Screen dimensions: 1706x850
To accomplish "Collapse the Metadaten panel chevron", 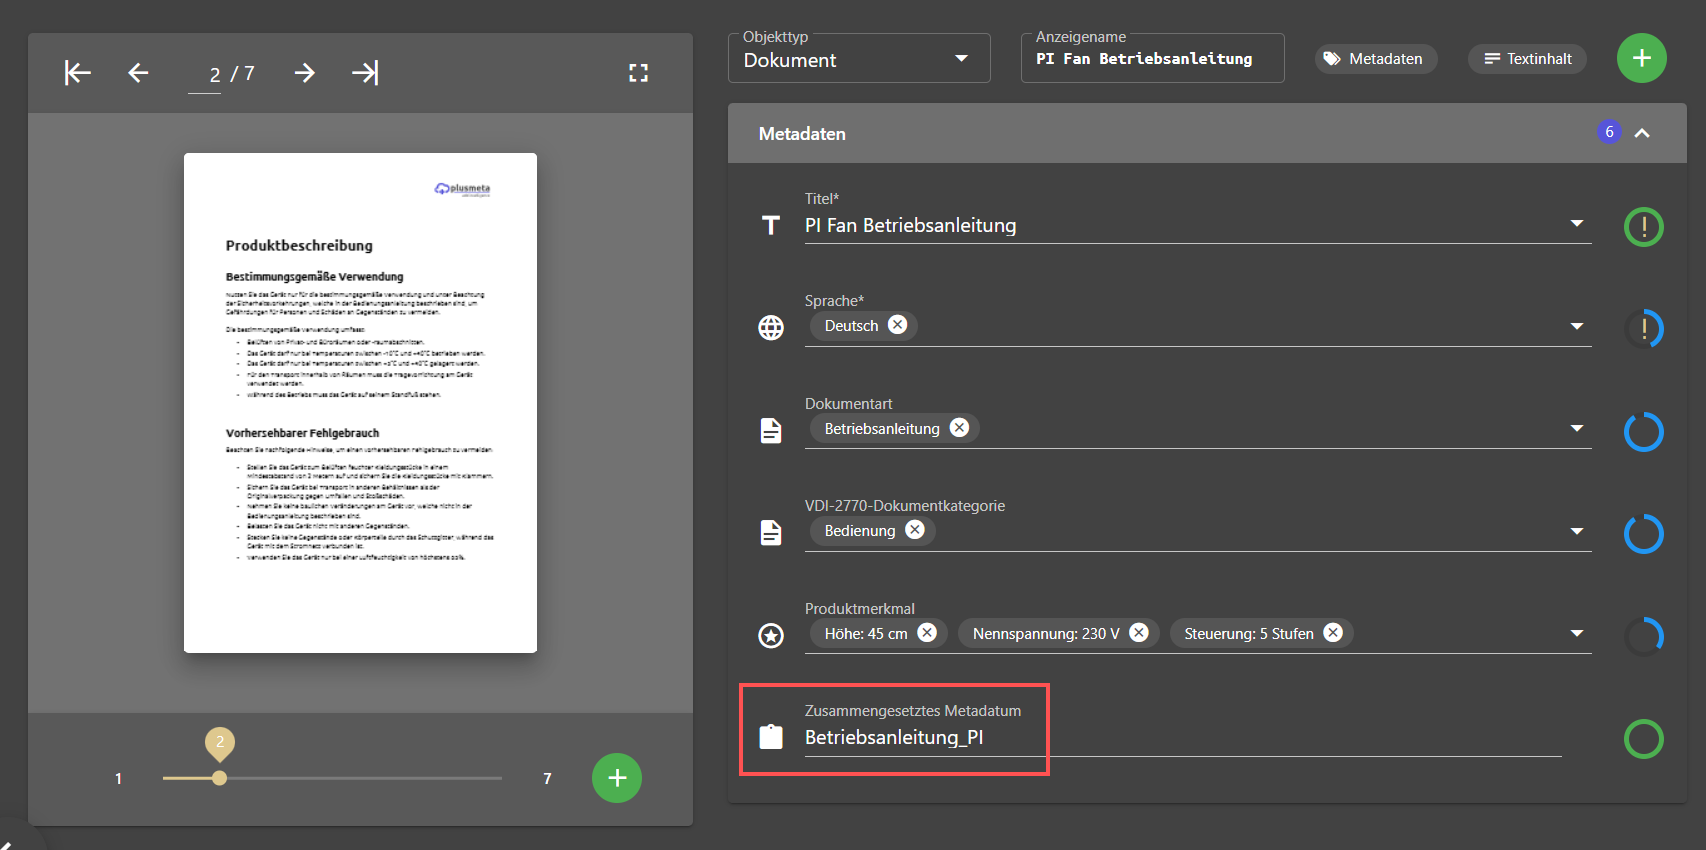I will click(x=1642, y=133).
